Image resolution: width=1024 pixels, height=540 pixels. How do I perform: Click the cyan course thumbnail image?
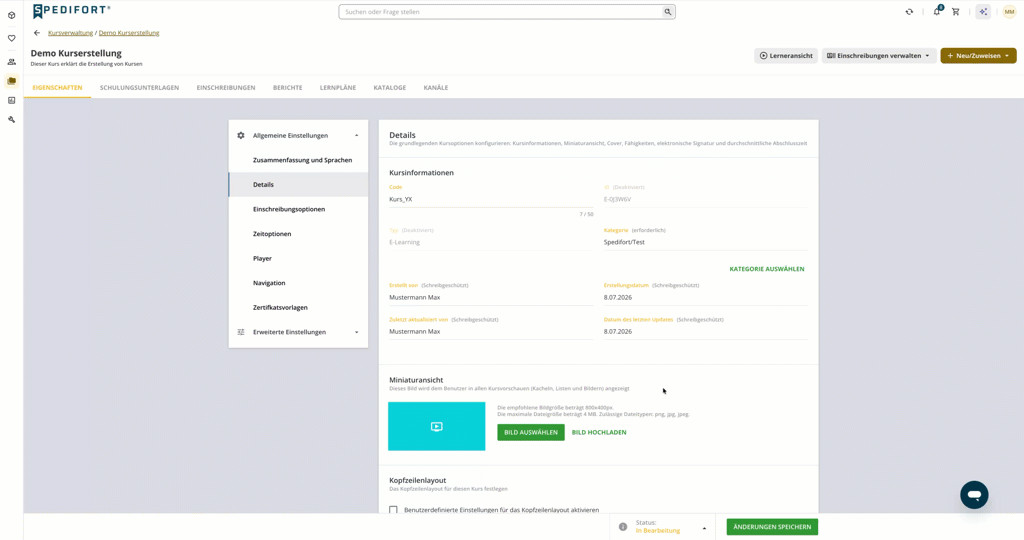pos(436,426)
